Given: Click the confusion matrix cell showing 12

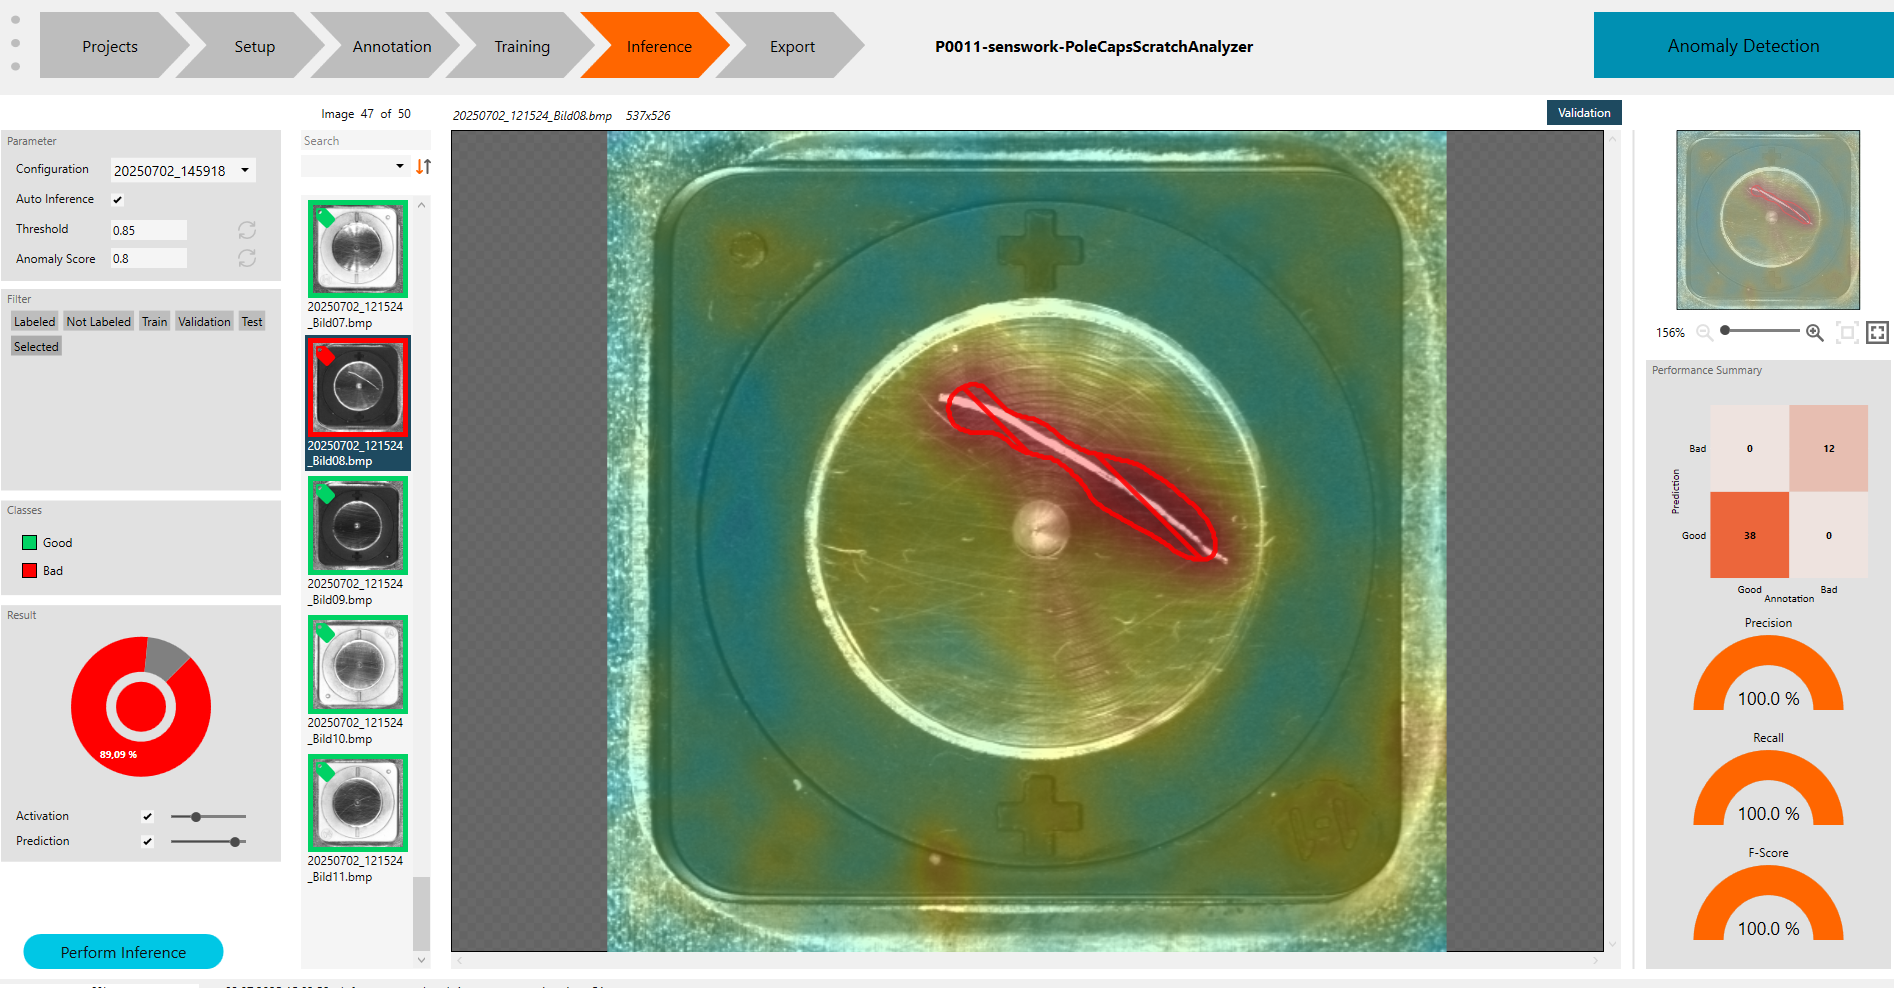Looking at the screenshot, I should [1829, 448].
